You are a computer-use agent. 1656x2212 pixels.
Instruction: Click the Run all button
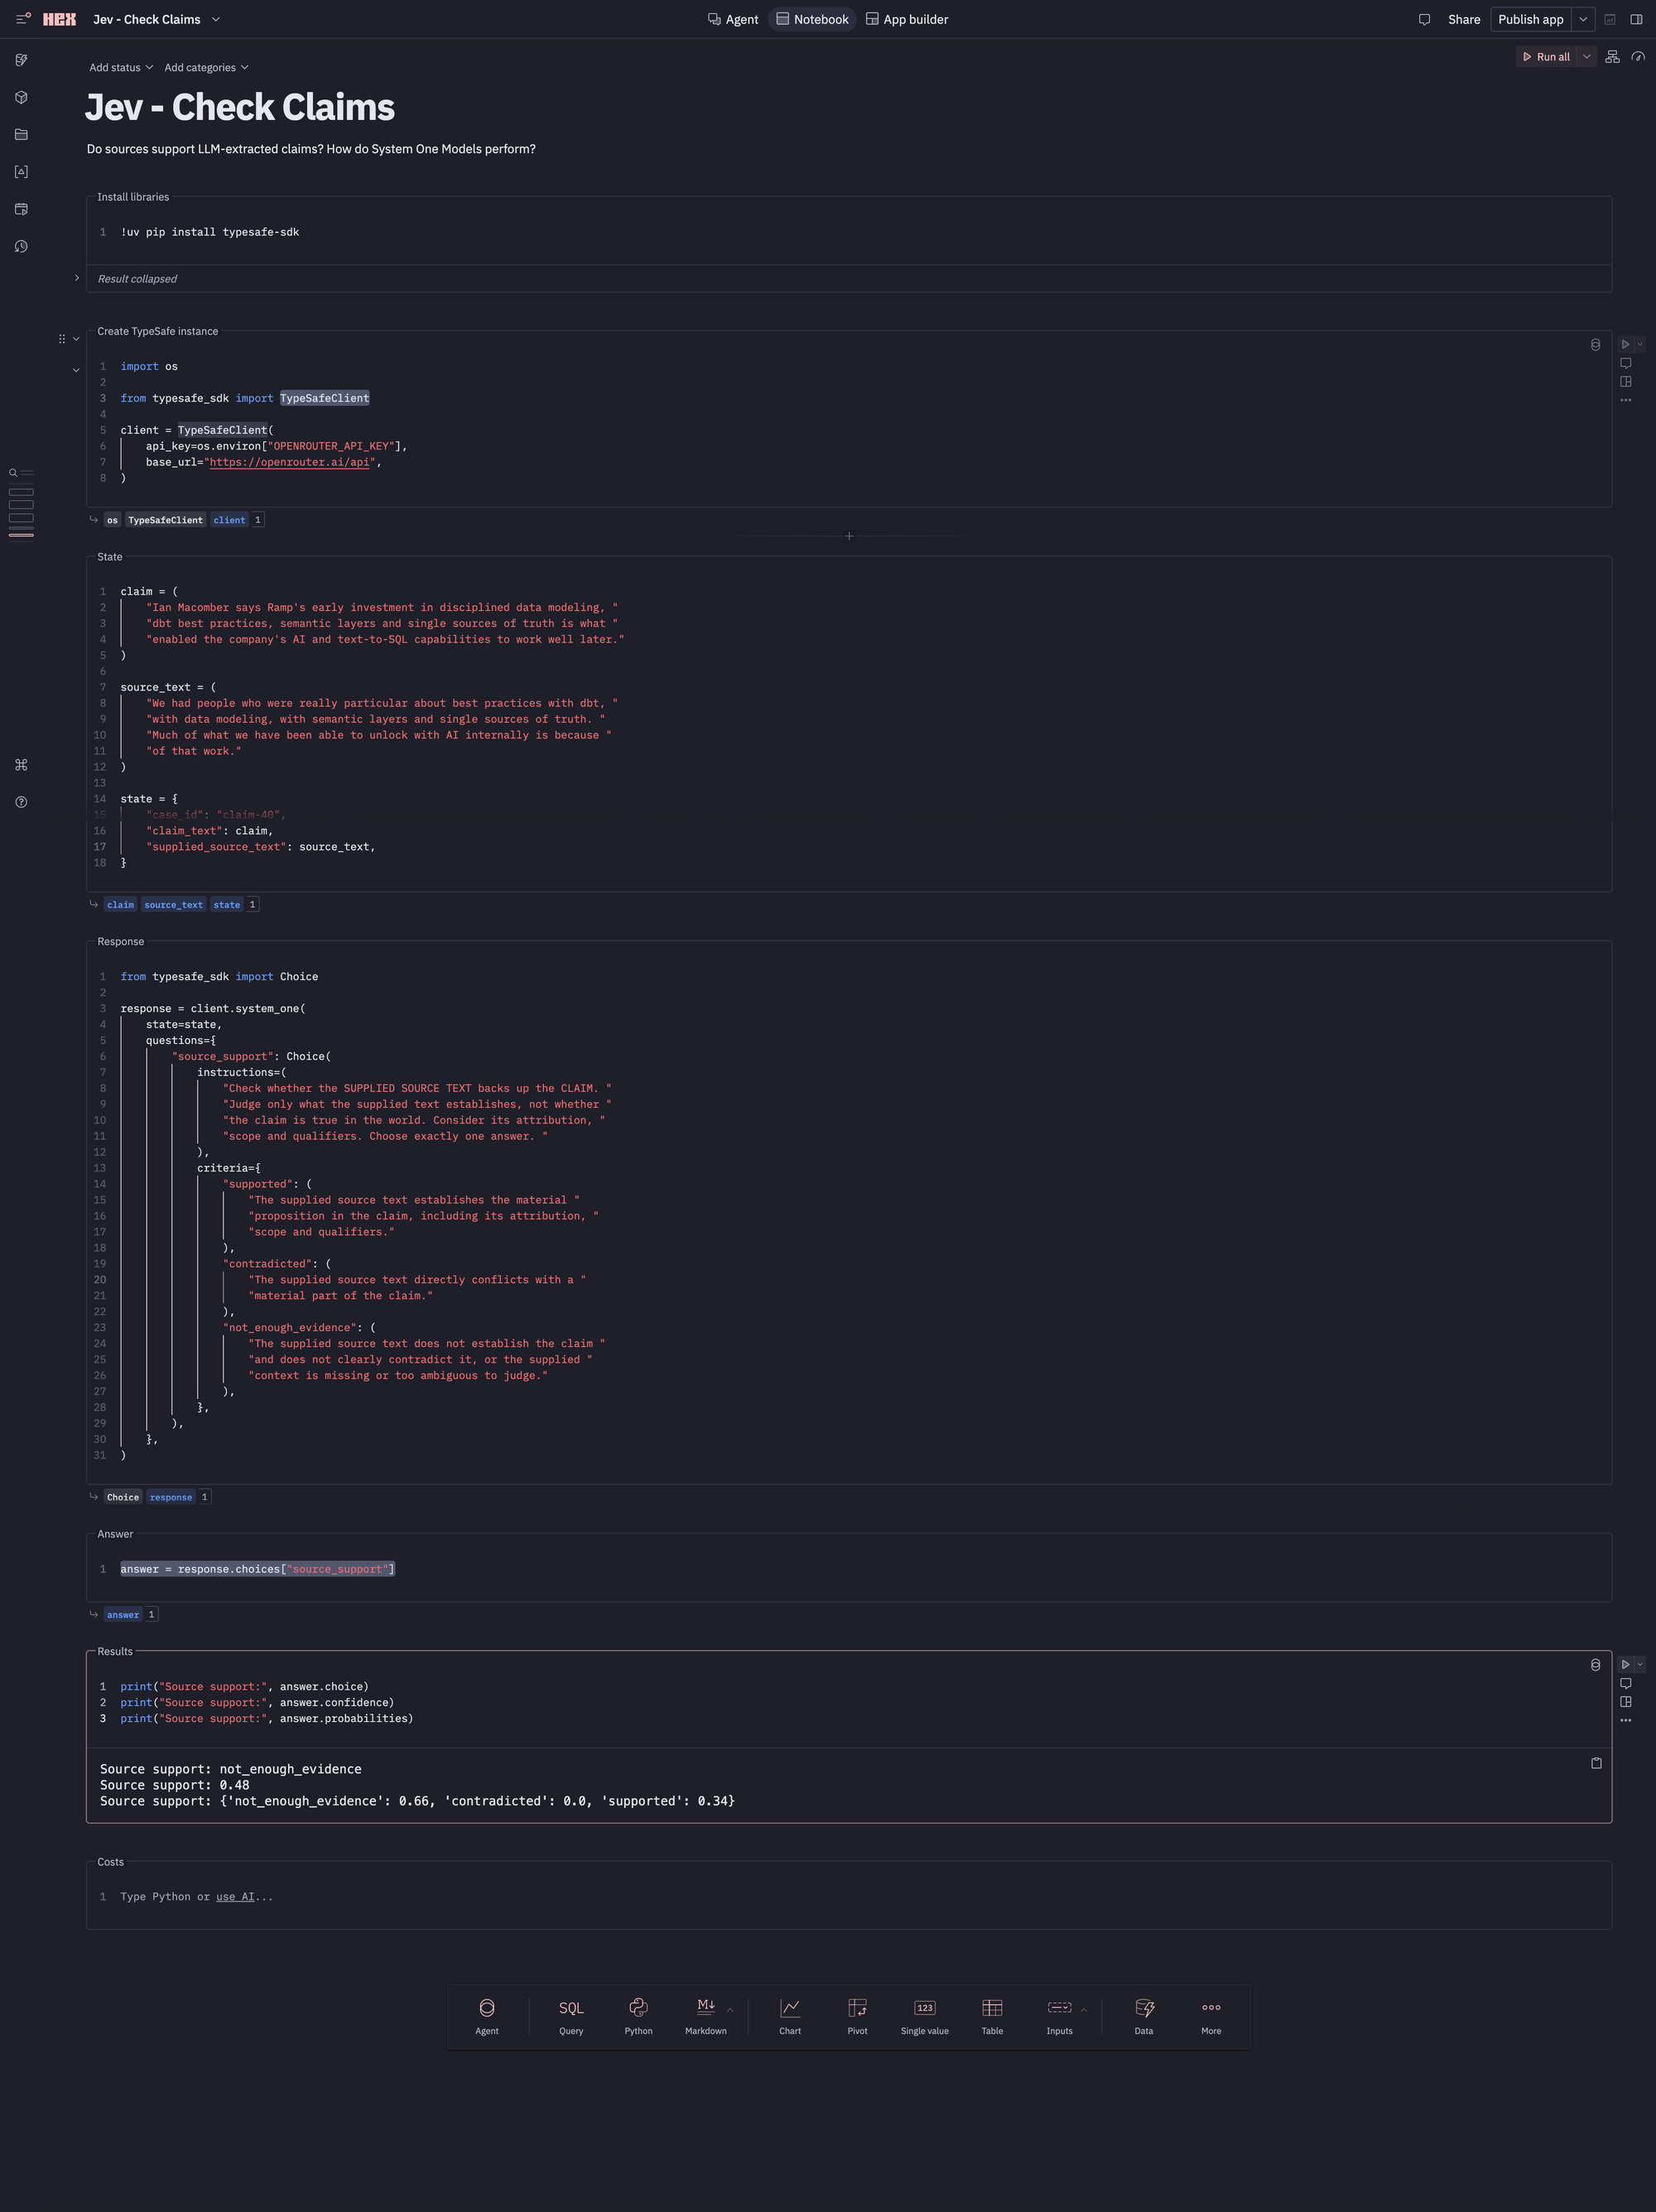pos(1546,57)
